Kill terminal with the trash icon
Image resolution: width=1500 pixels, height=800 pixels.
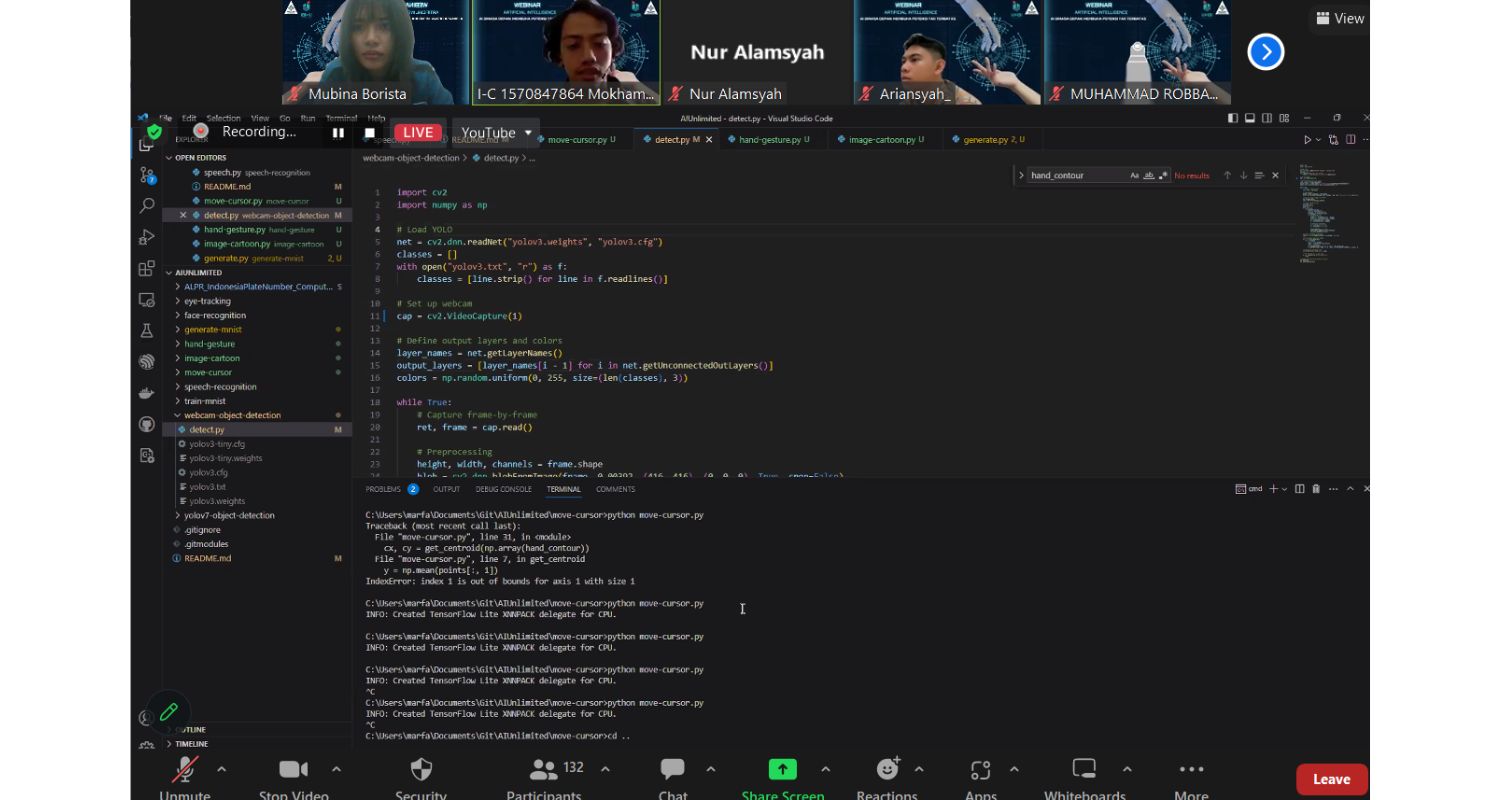pyautogui.click(x=1316, y=489)
